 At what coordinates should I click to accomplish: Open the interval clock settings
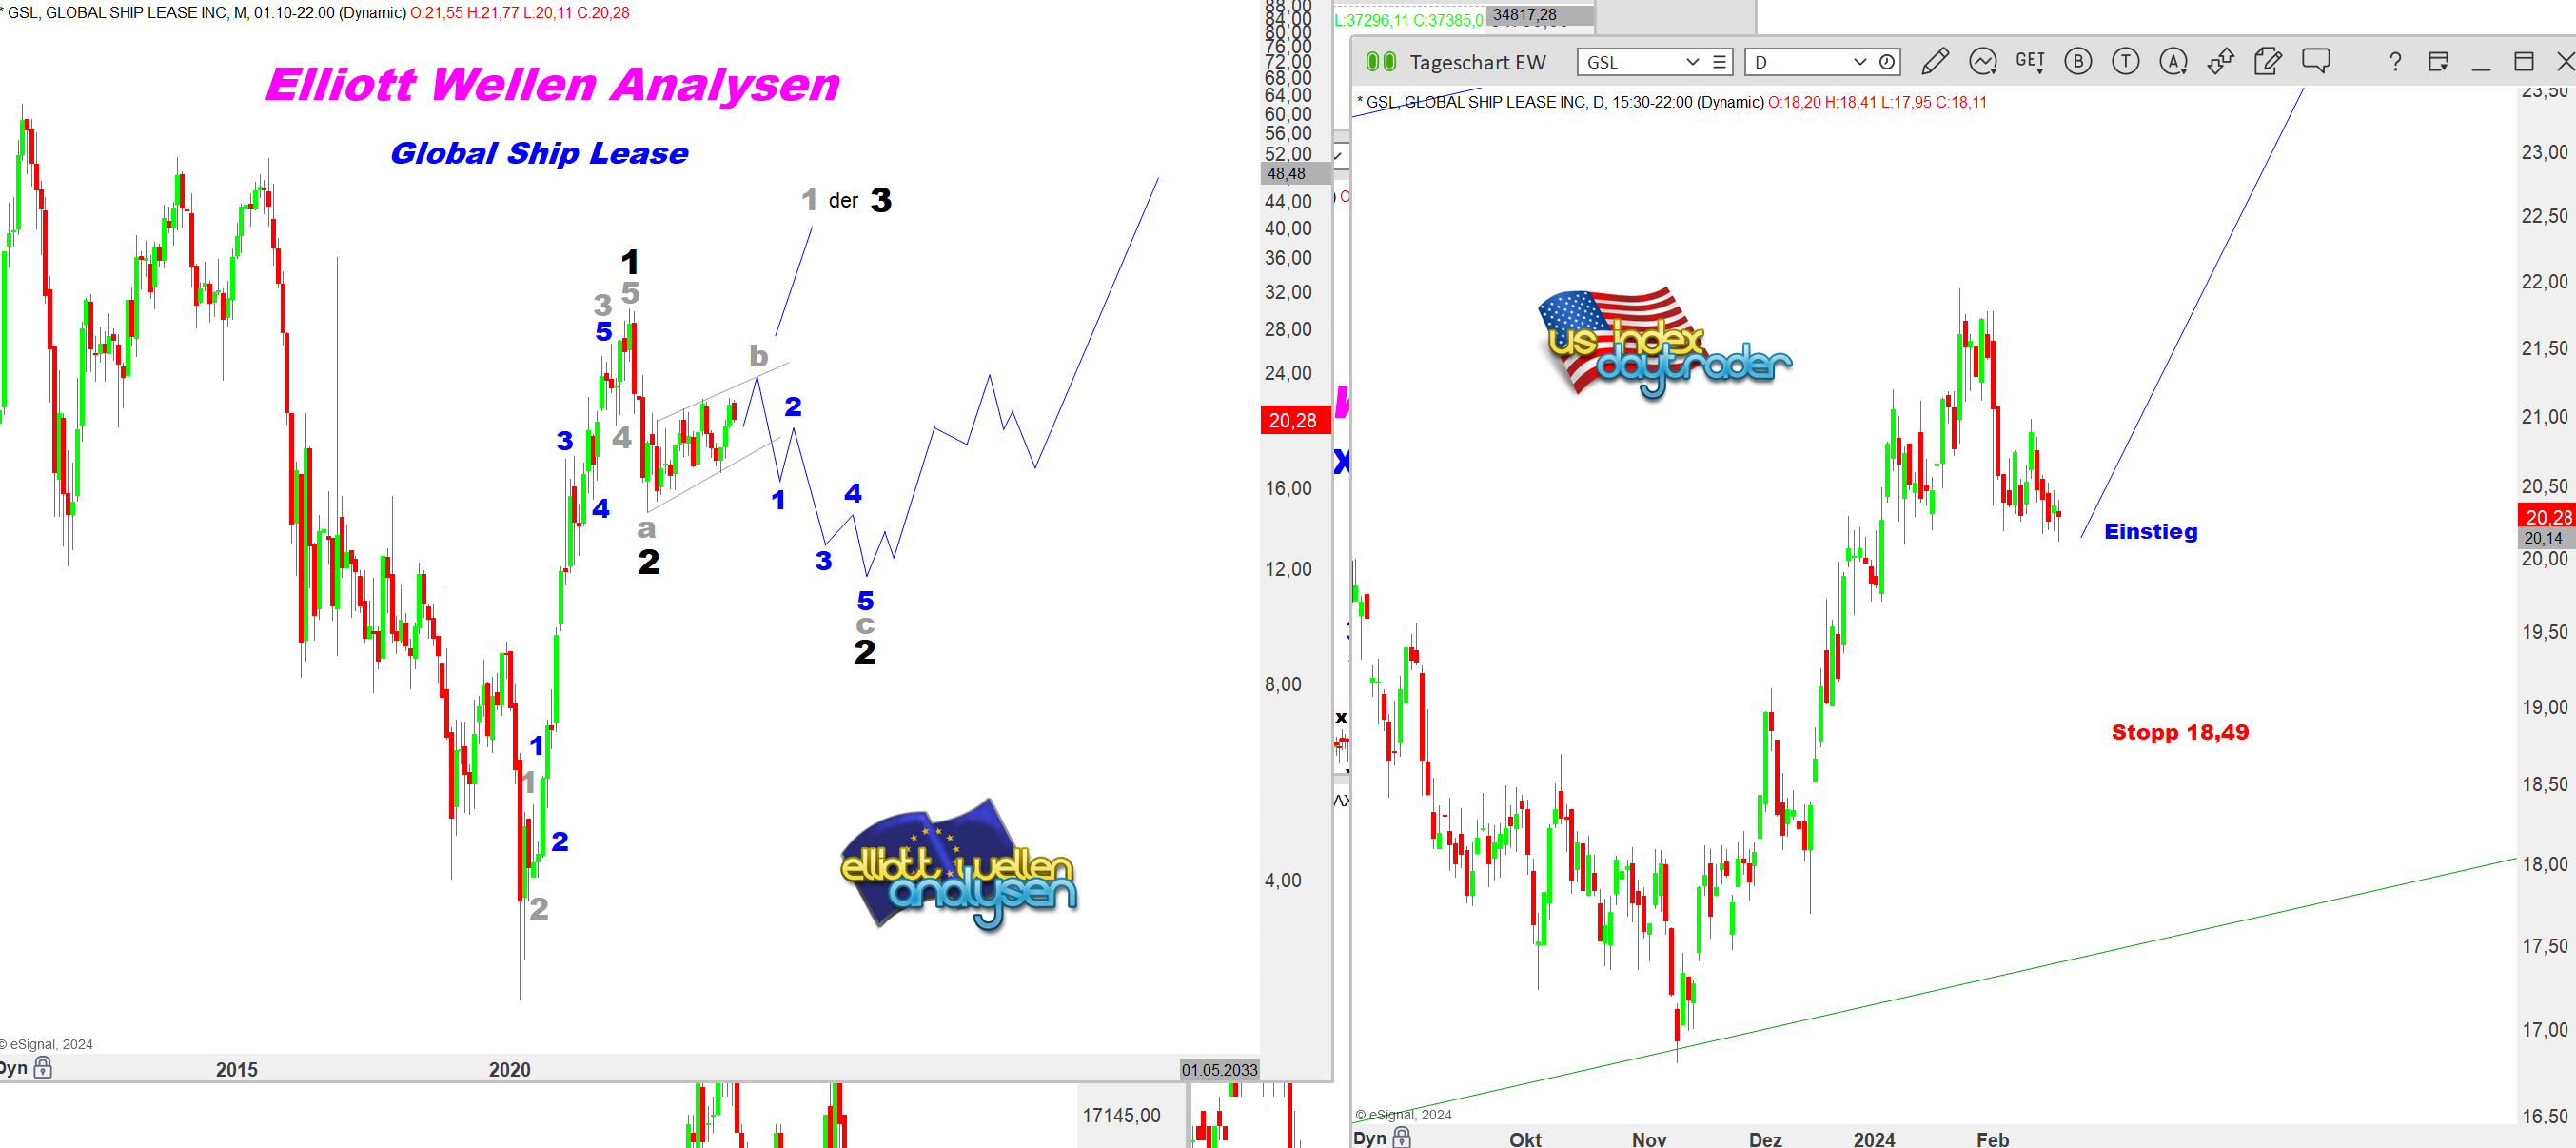[x=1886, y=62]
